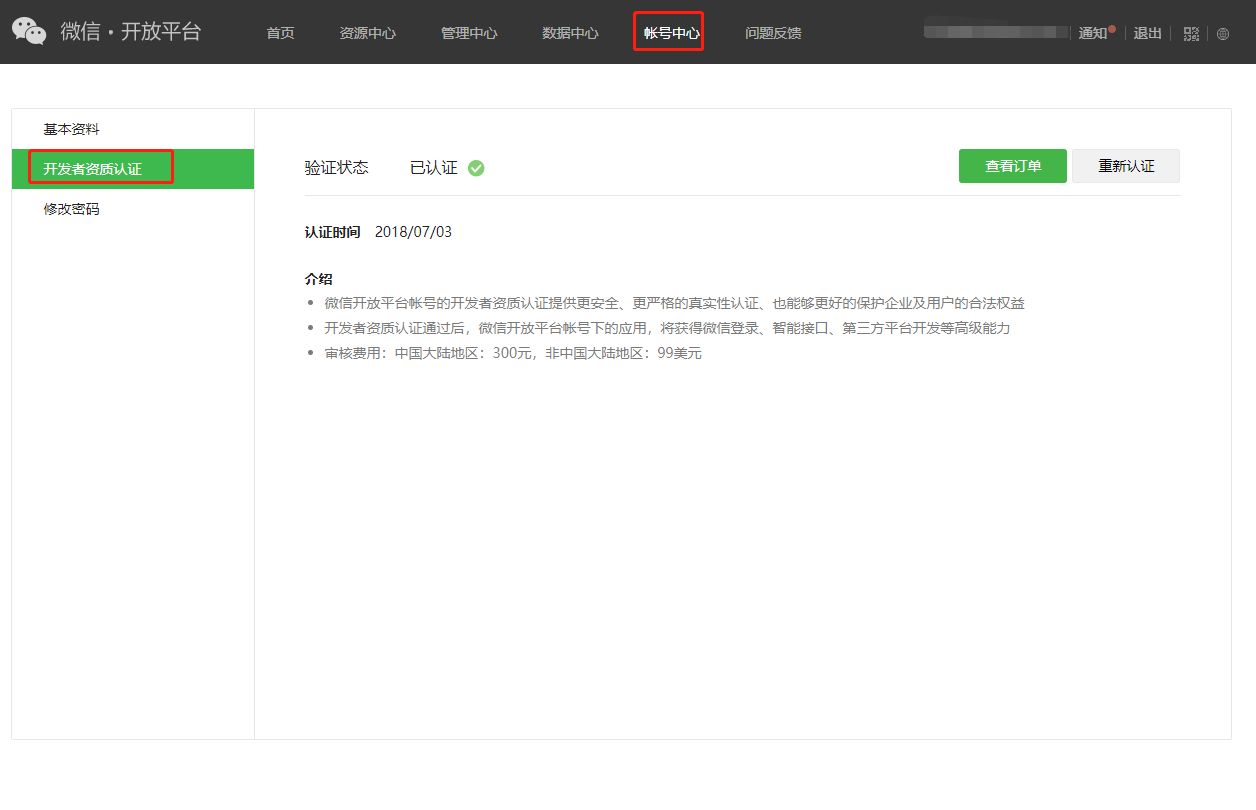Image resolution: width=1256 pixels, height=810 pixels.
Task: Click the bullet line starting 开发者资质认证通过后
Action: pos(667,328)
